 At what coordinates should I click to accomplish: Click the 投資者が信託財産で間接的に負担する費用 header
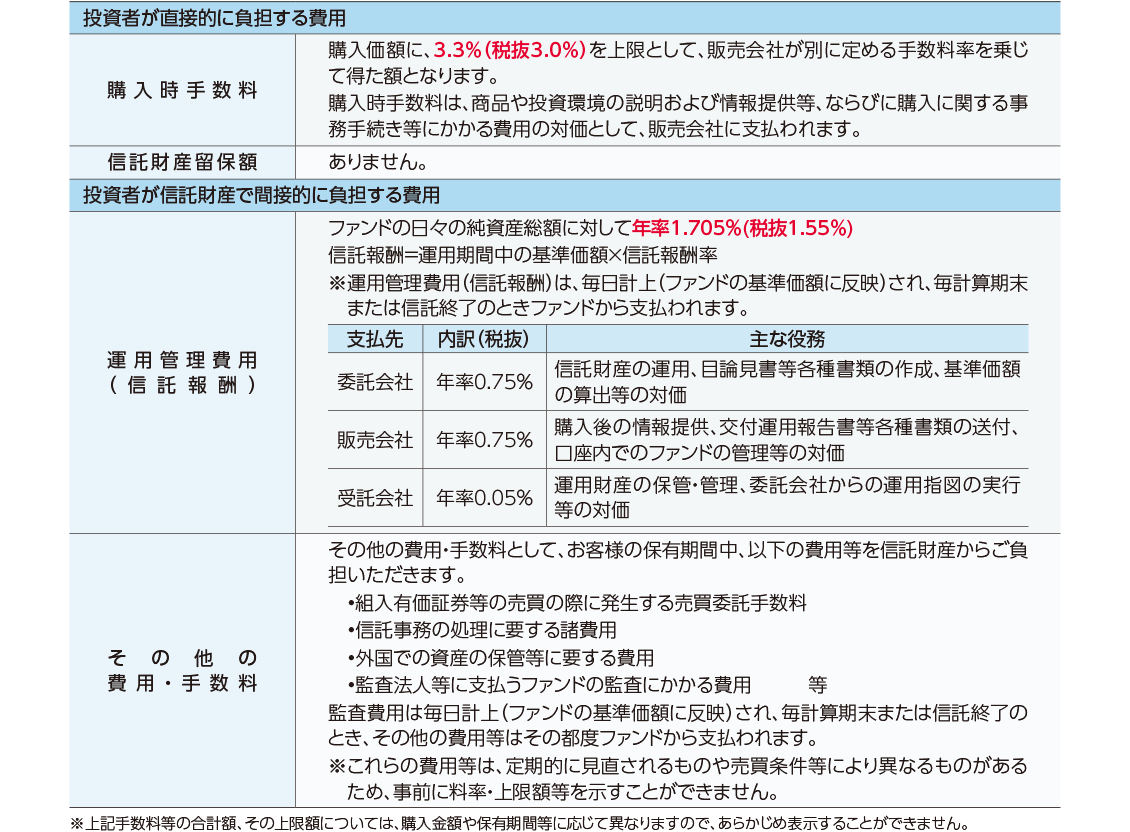[x=261, y=195]
